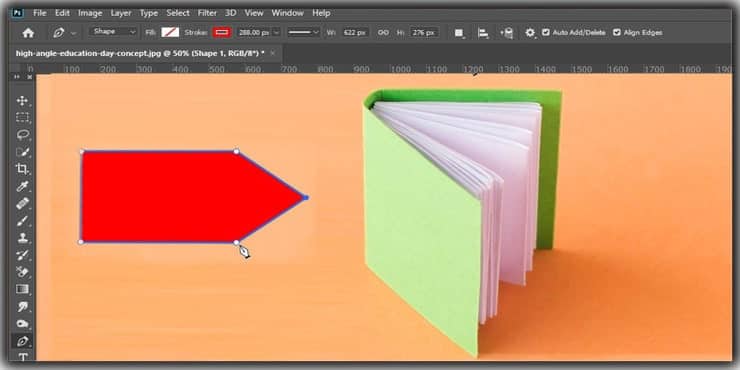
Task: Open the Help menu
Action: 321,13
